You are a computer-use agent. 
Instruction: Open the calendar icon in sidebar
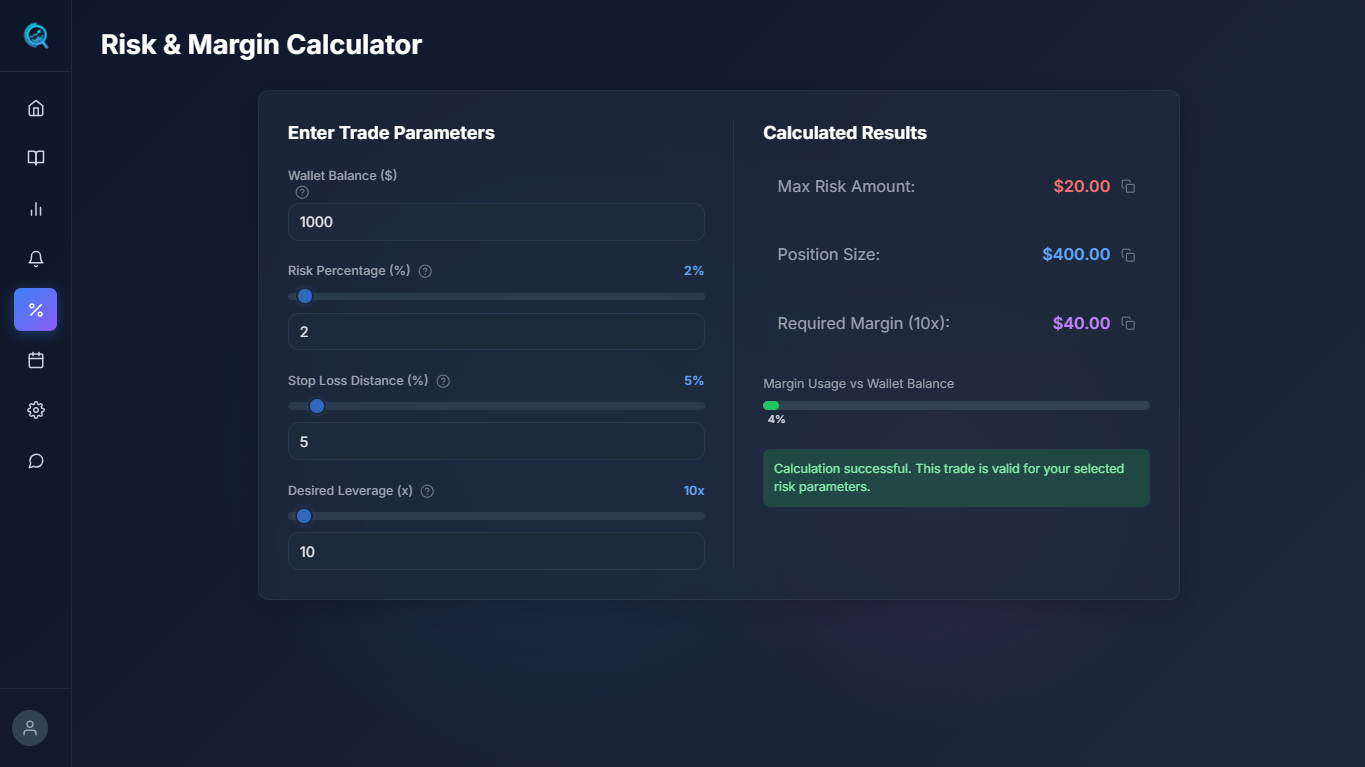[36, 360]
